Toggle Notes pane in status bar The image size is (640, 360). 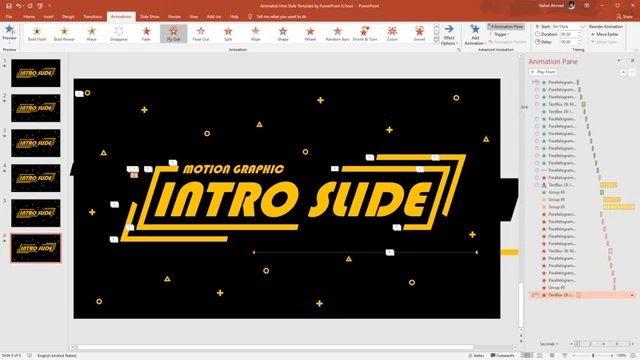pyautogui.click(x=477, y=356)
